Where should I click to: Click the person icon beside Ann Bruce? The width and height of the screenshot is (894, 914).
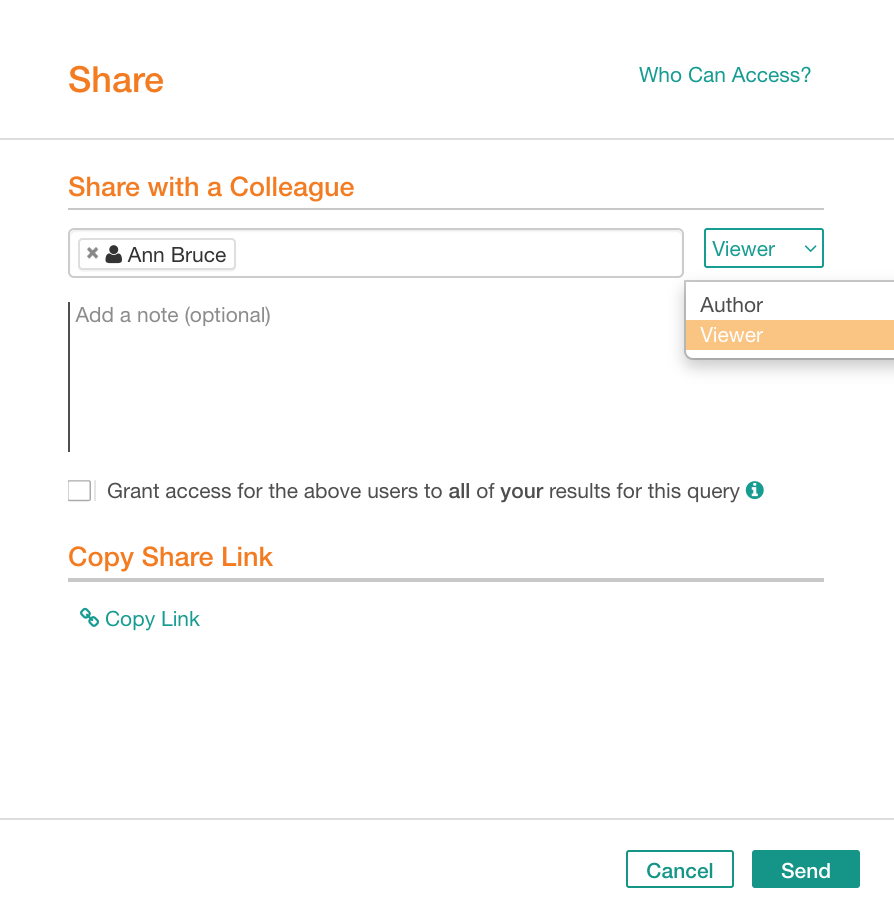(114, 254)
